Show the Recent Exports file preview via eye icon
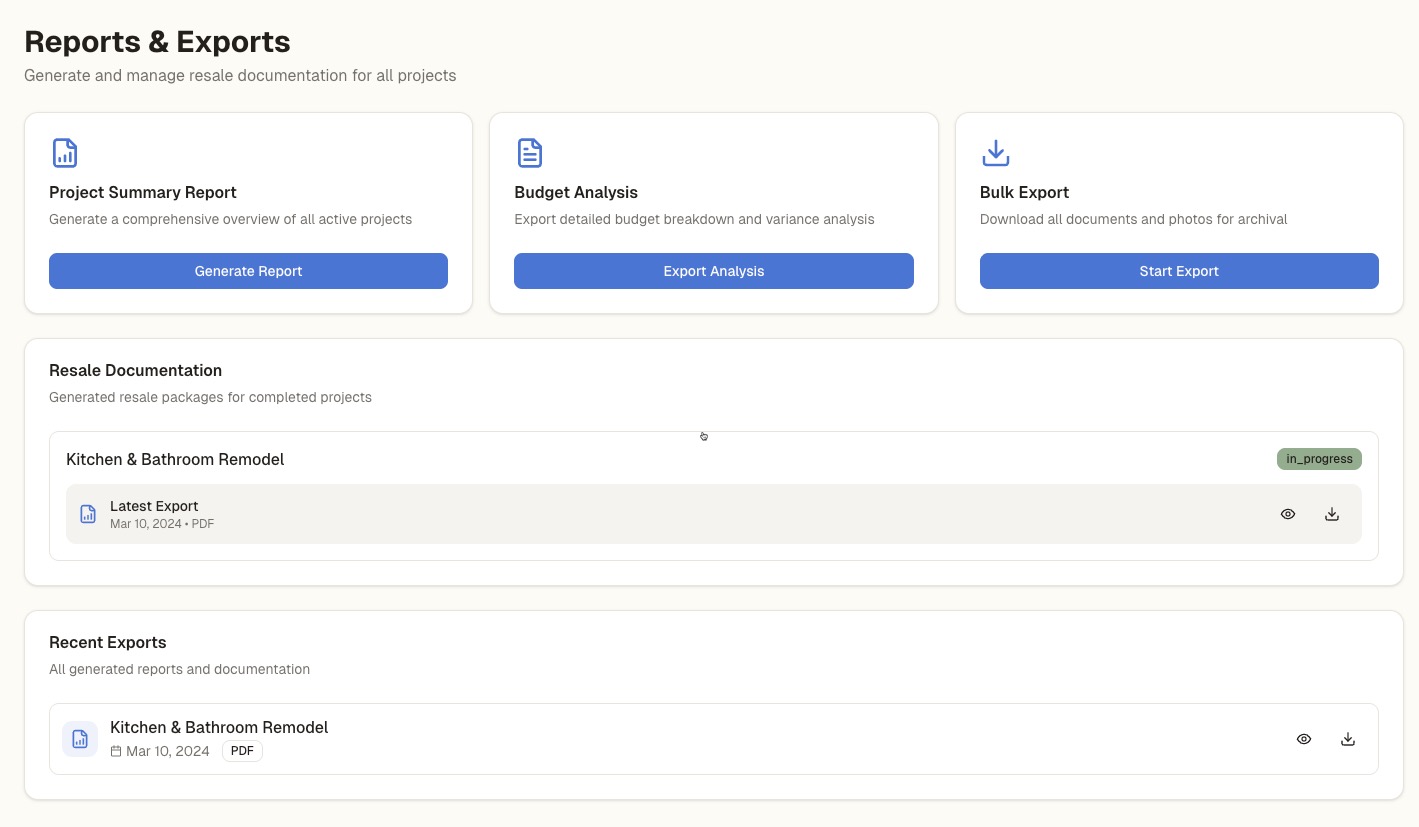The image size is (1419, 827). [x=1304, y=738]
